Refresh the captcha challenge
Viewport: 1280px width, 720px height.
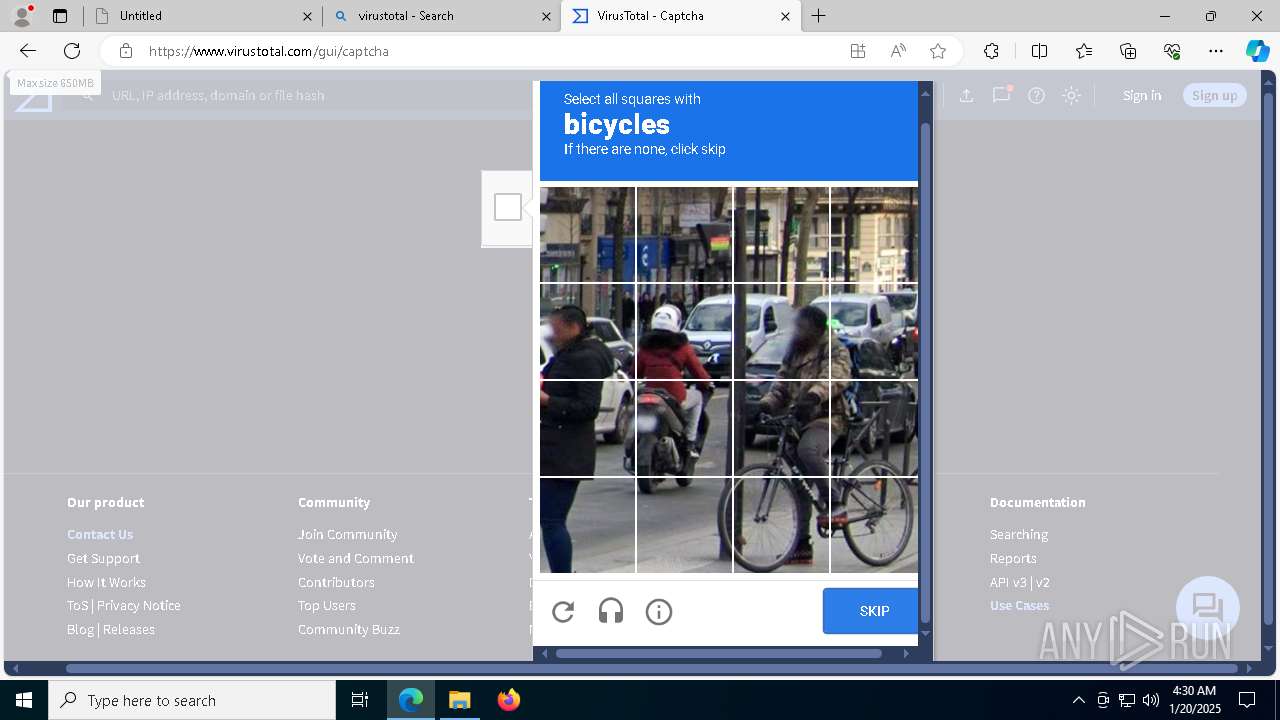click(x=563, y=612)
